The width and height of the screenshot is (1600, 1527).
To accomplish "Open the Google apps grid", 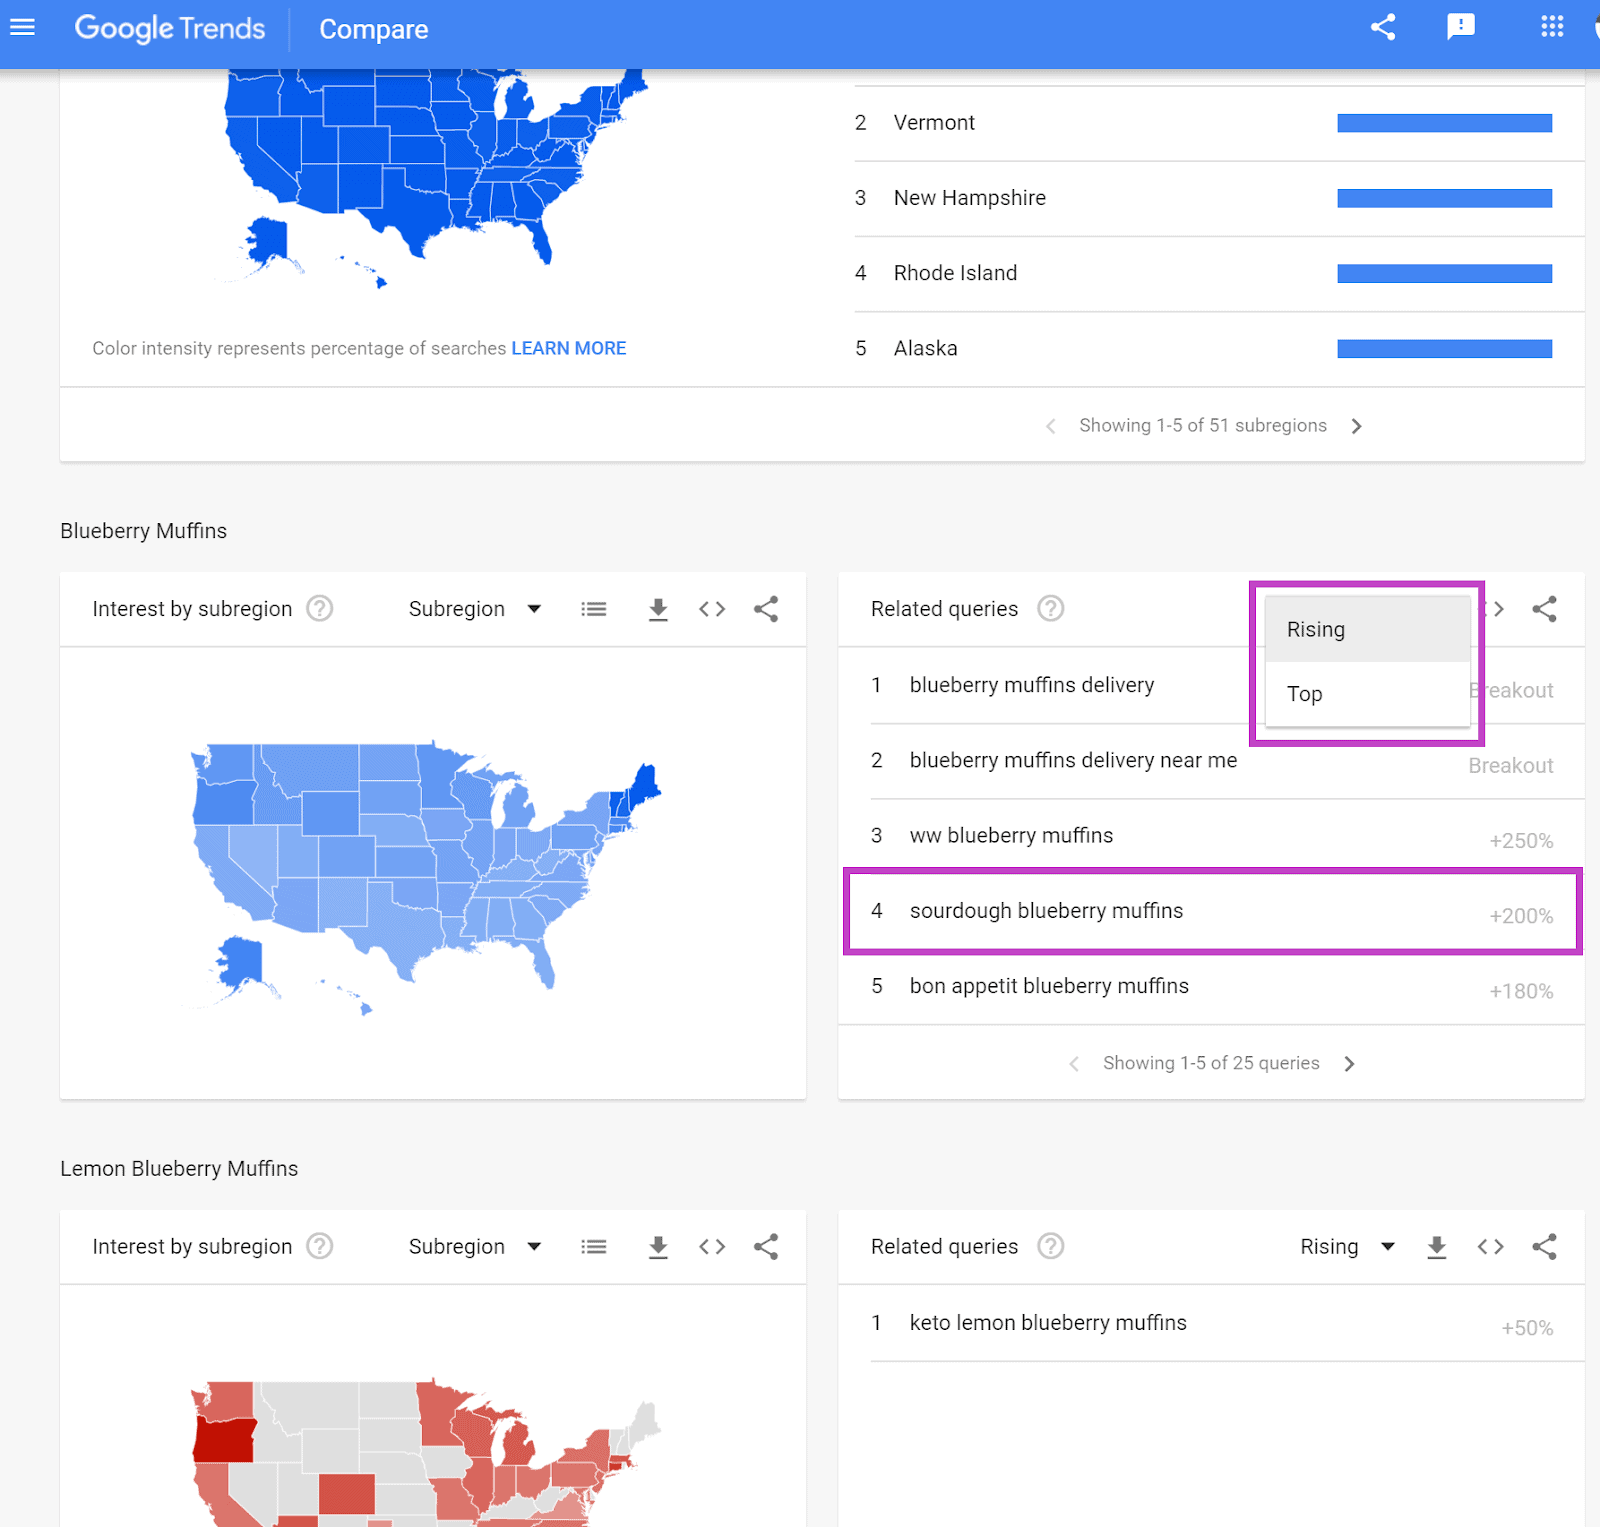I will pos(1551,27).
